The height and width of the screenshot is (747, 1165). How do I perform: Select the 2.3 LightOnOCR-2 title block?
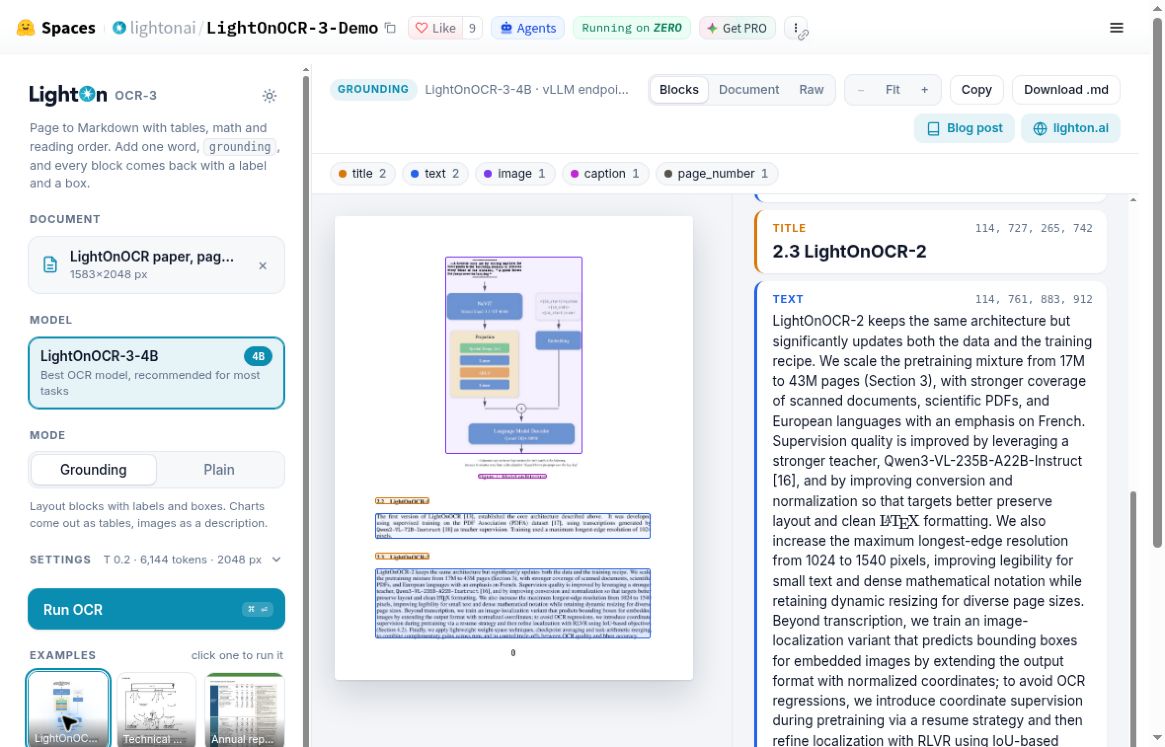point(930,242)
